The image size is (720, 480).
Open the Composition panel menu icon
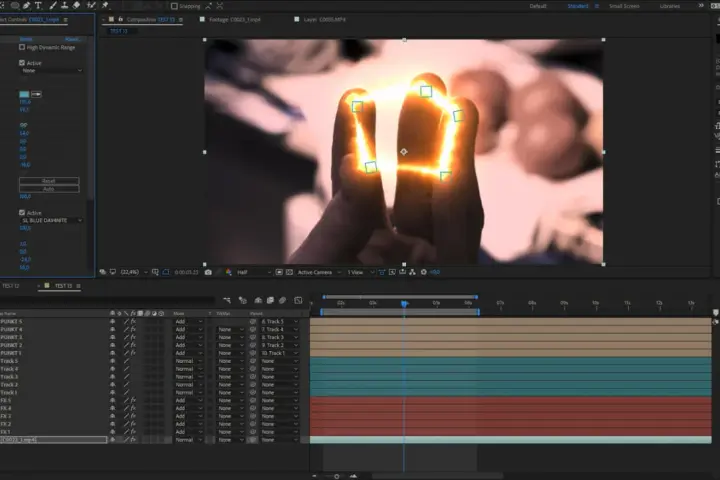[x=180, y=20]
